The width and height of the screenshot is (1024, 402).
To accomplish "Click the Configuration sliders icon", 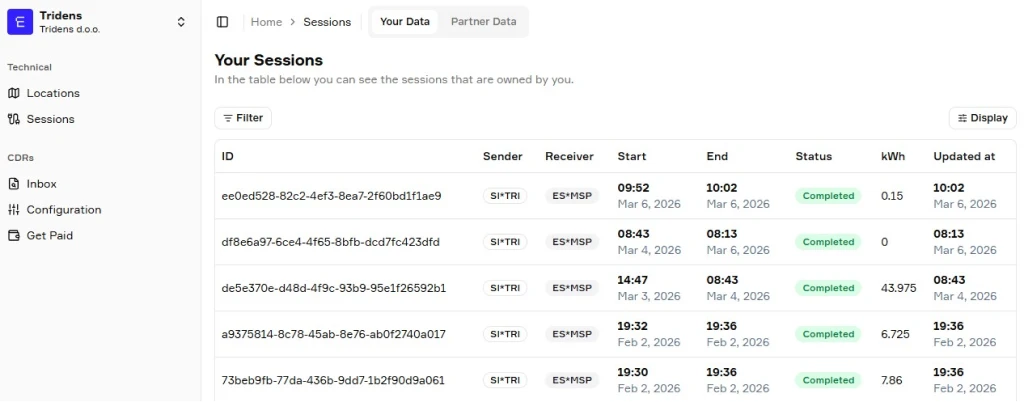I will (x=14, y=210).
